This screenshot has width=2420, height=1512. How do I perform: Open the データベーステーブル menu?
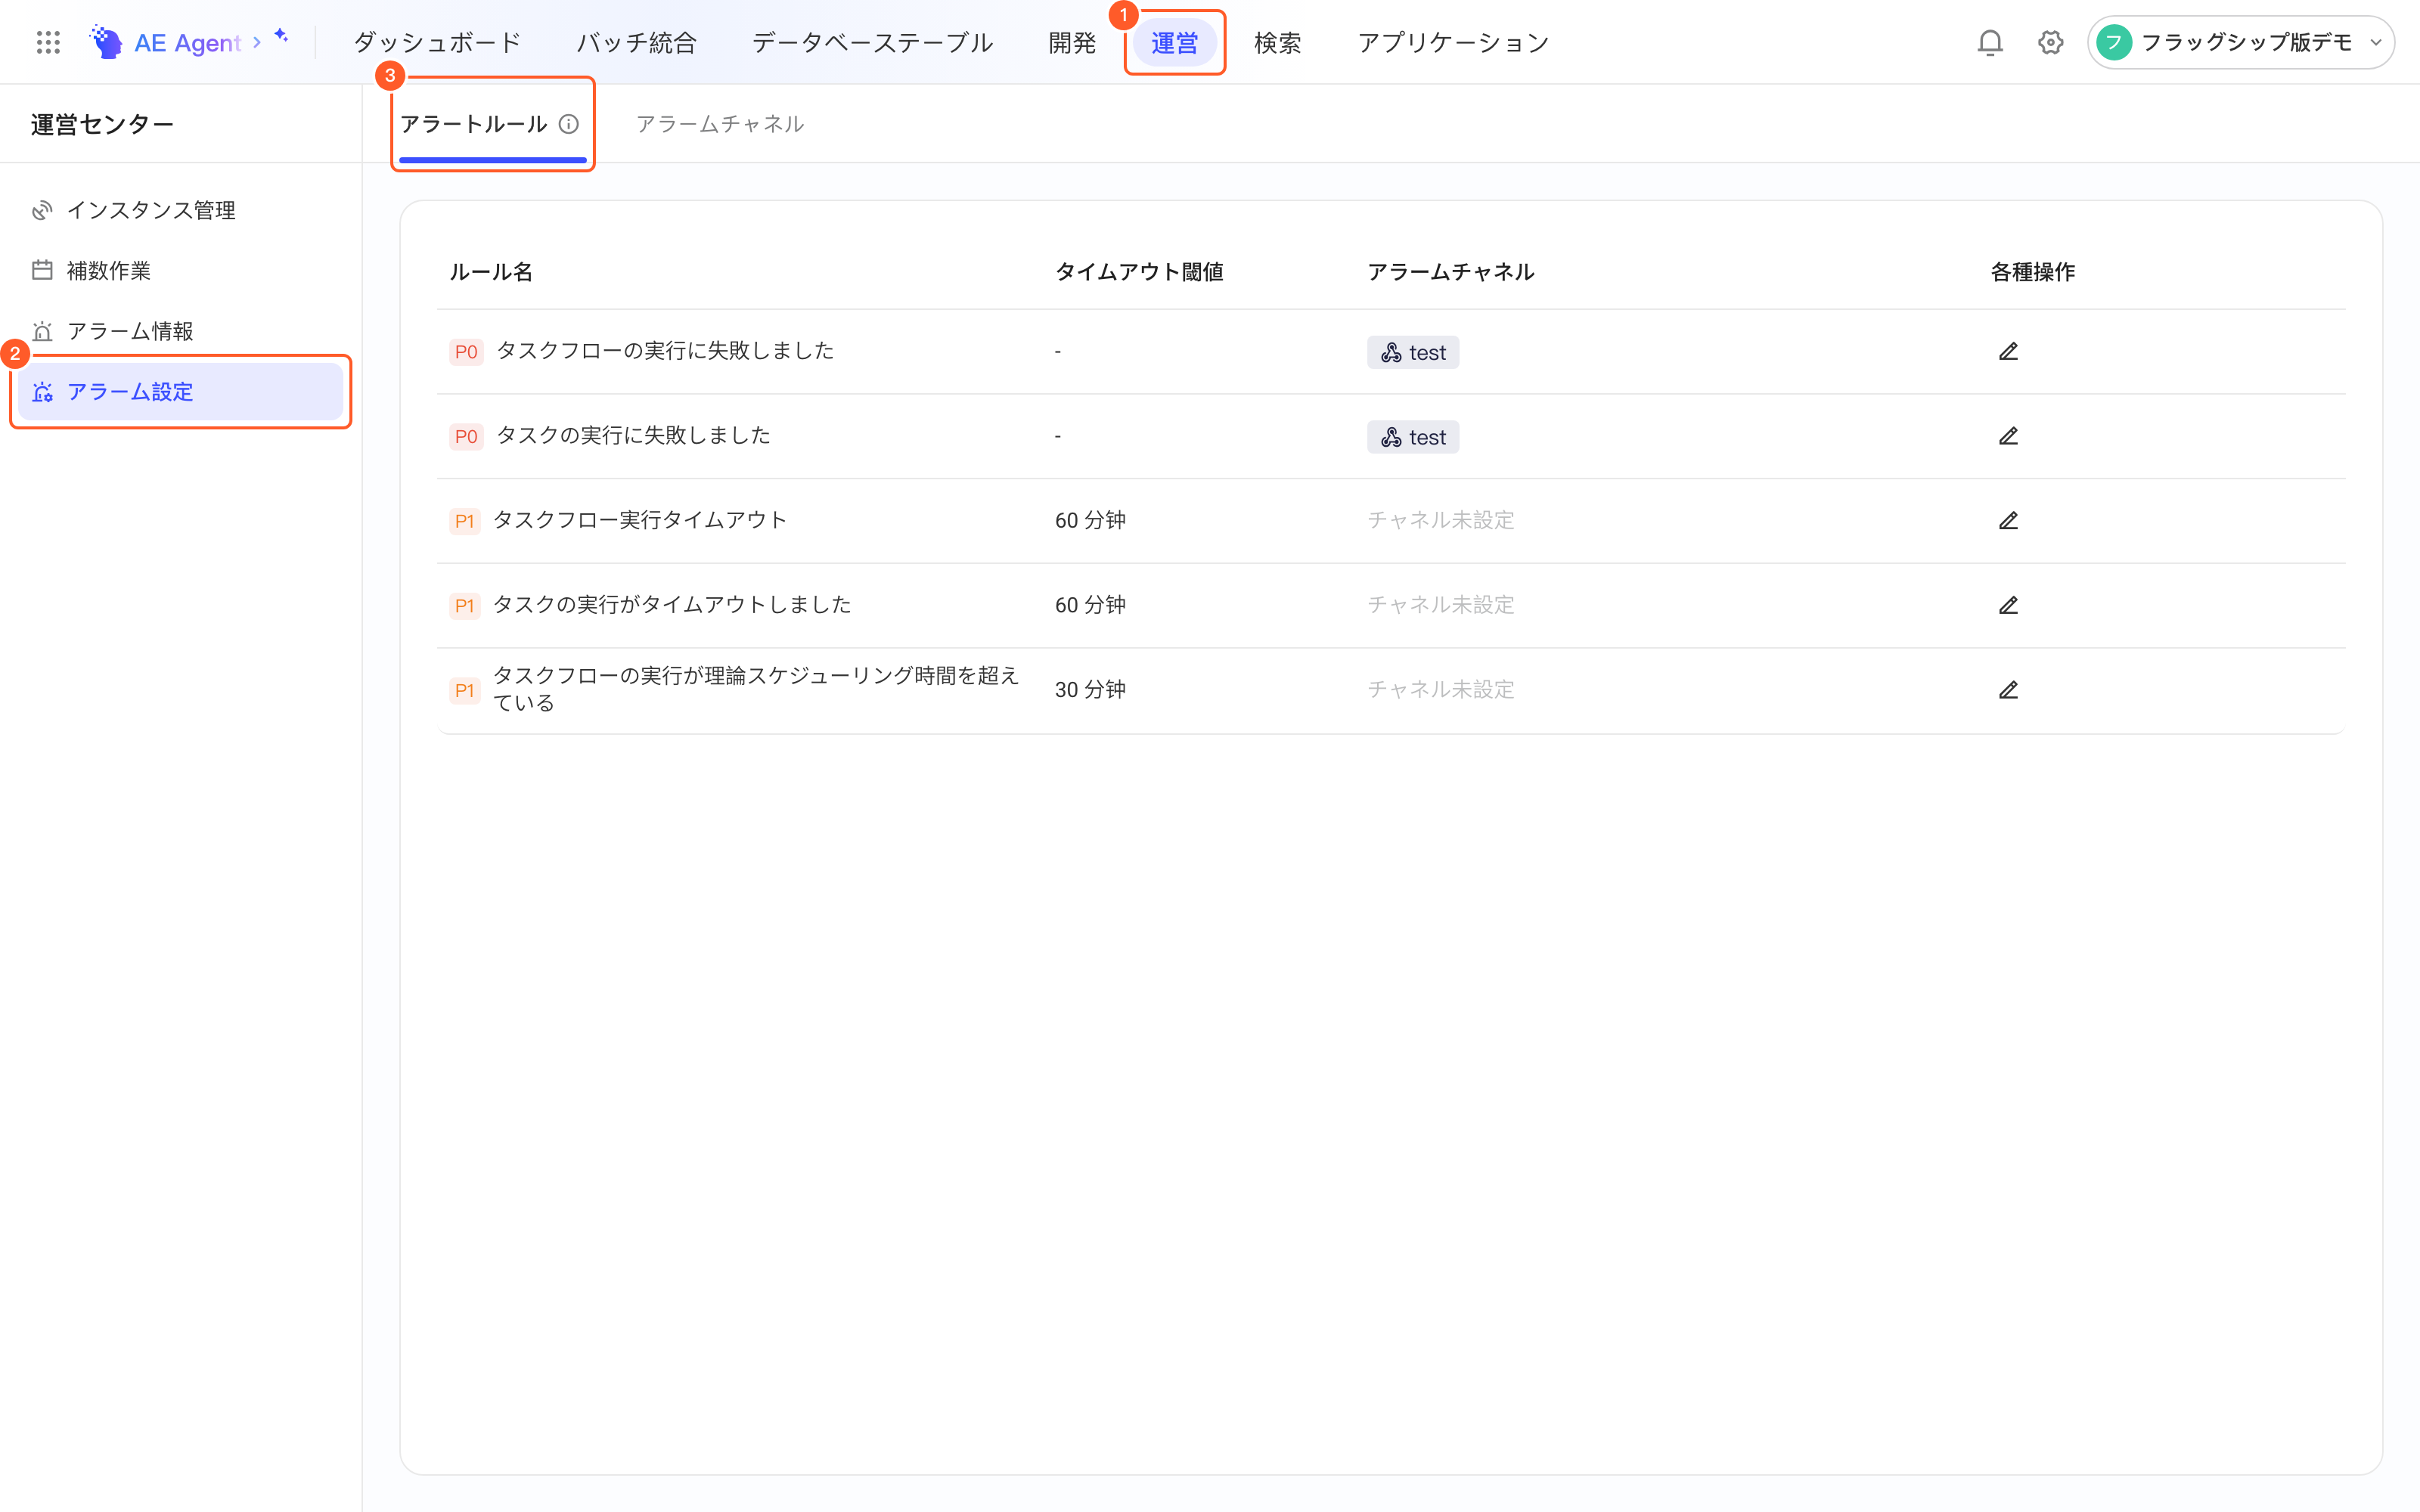pyautogui.click(x=872, y=42)
